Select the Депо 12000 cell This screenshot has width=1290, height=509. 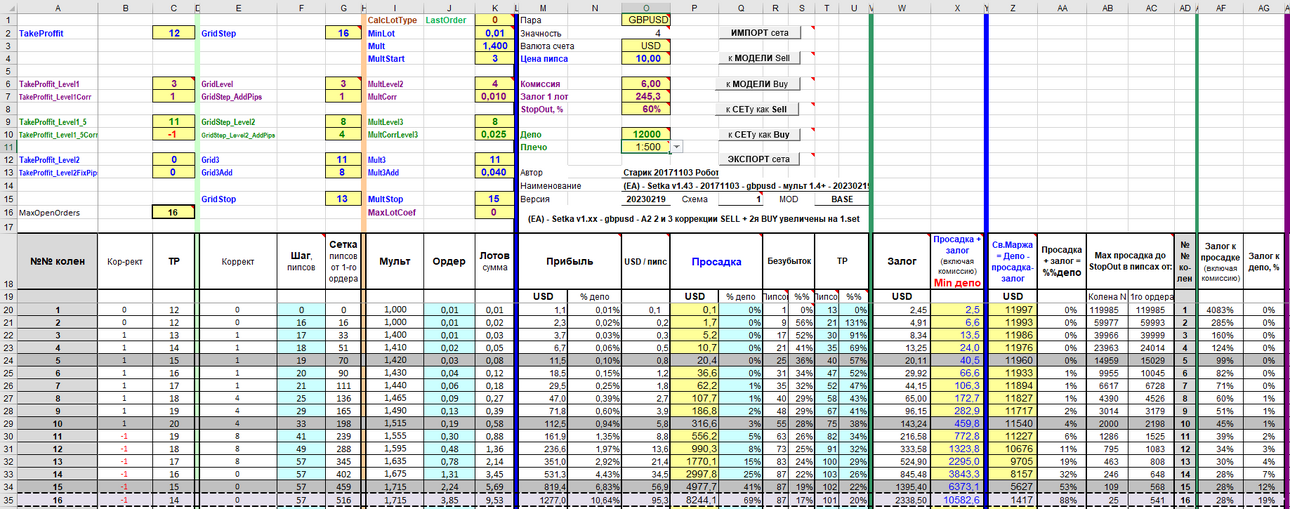(646, 134)
